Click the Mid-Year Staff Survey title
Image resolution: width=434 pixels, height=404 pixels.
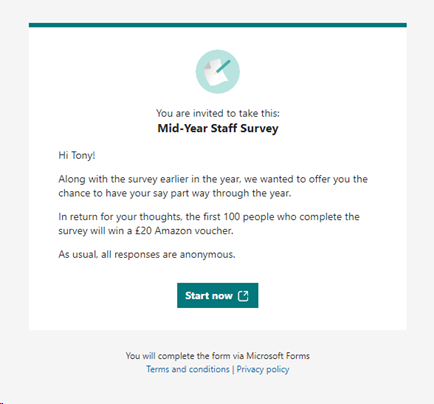point(218,128)
